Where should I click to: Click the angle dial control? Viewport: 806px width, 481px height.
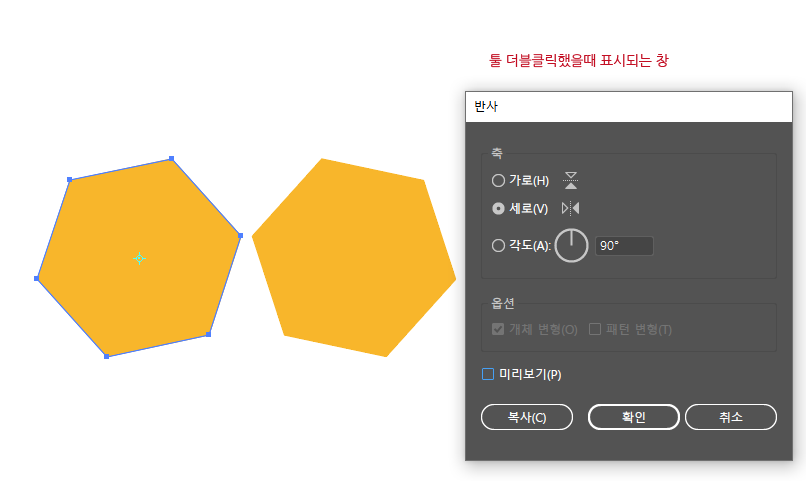coord(571,246)
